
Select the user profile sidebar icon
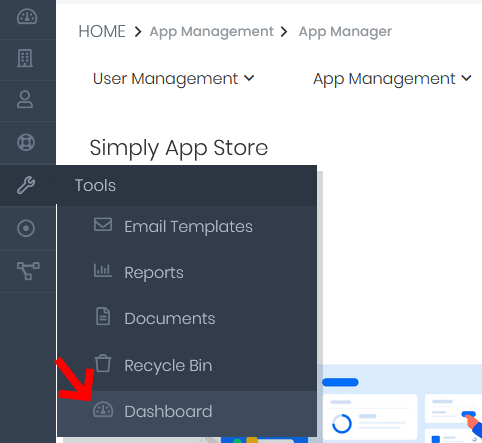(25, 99)
